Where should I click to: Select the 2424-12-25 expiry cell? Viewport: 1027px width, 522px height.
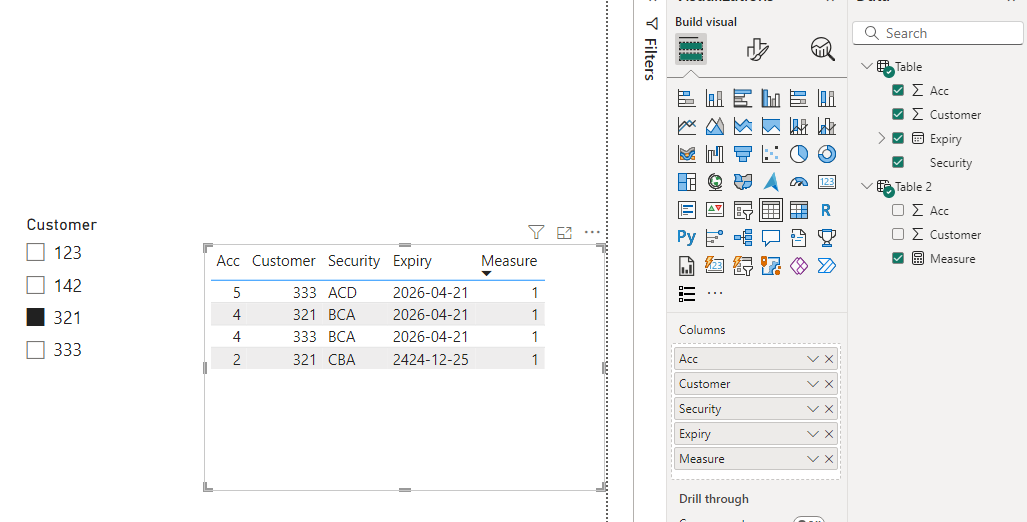pos(430,359)
